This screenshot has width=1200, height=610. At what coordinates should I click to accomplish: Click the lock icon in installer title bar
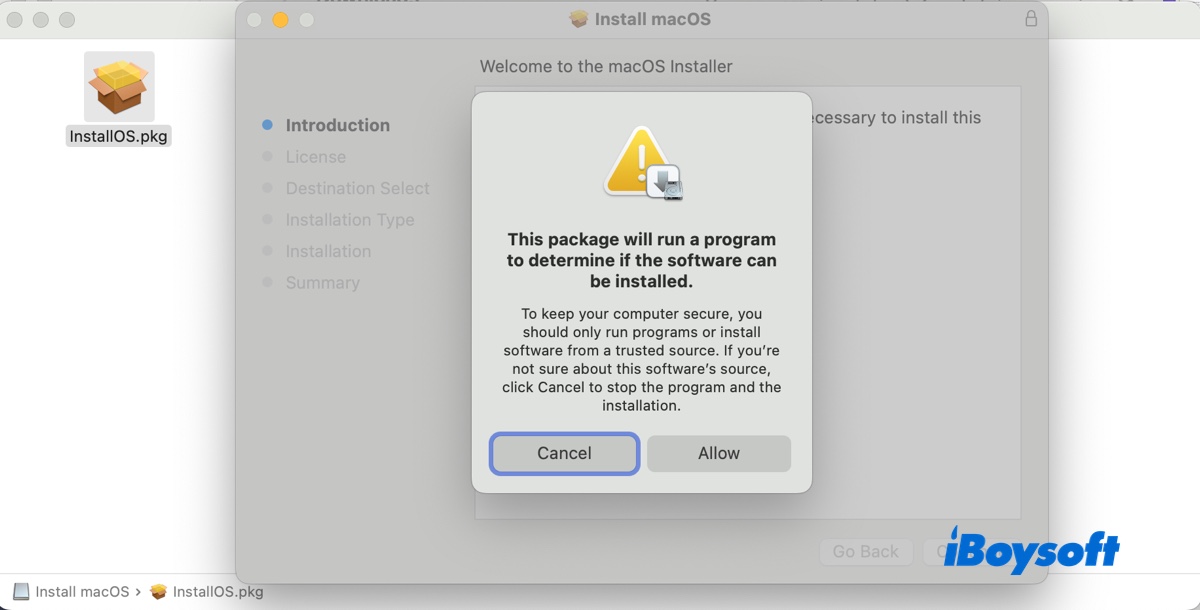point(1031,19)
